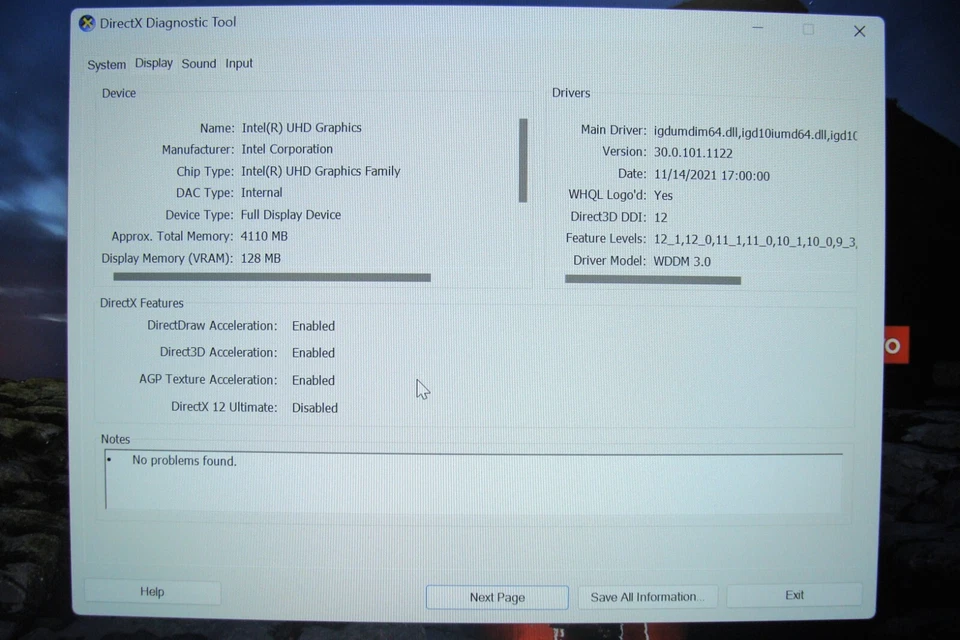This screenshot has width=960, height=640.
Task: Click the Help button
Action: 152,592
